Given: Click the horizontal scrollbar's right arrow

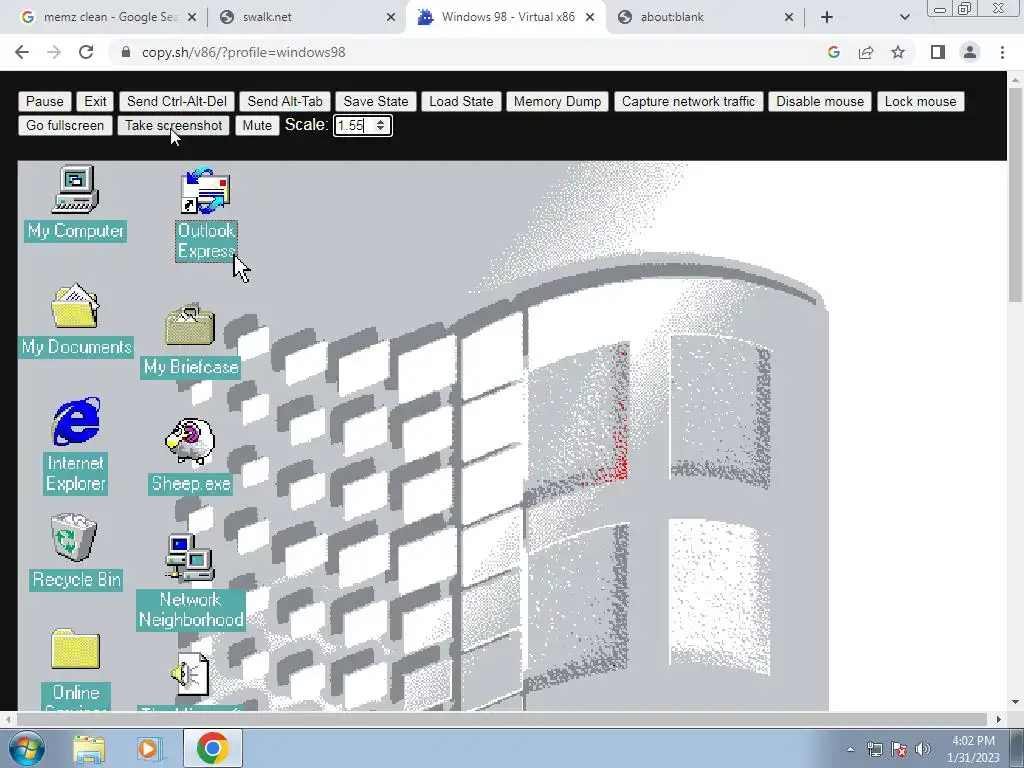Looking at the screenshot, I should pos(999,719).
